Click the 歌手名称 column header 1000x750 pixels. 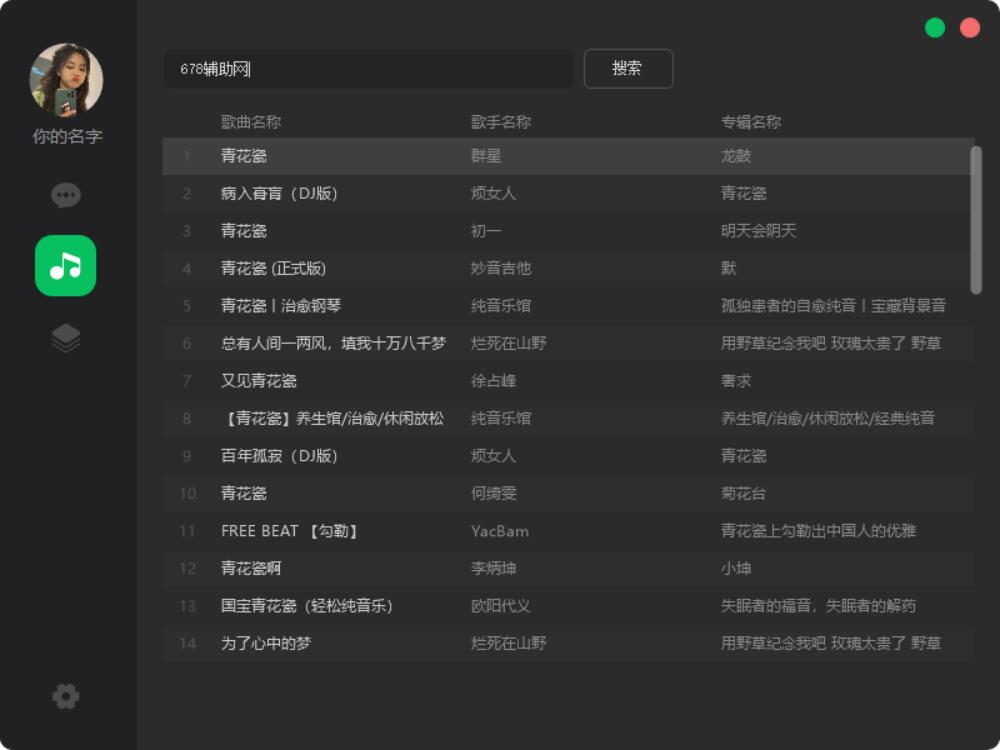(501, 122)
